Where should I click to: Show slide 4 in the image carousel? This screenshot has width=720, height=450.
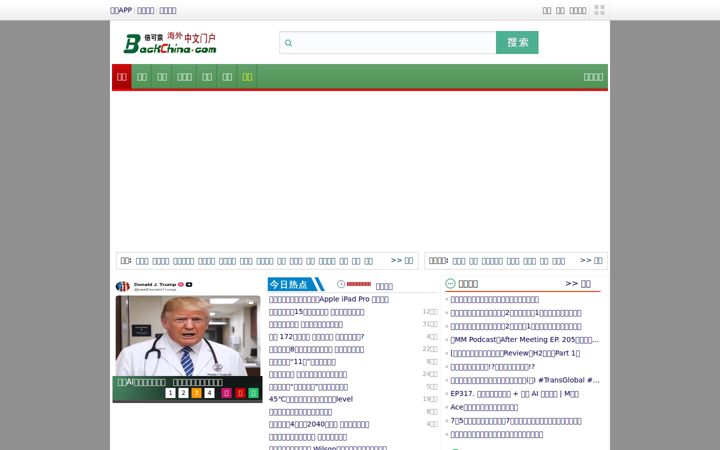pyautogui.click(x=209, y=393)
